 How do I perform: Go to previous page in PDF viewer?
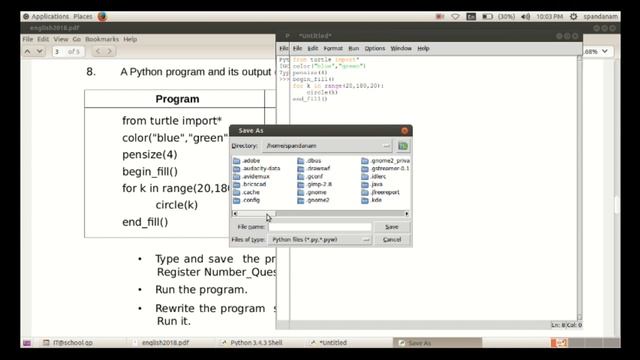coord(27,51)
